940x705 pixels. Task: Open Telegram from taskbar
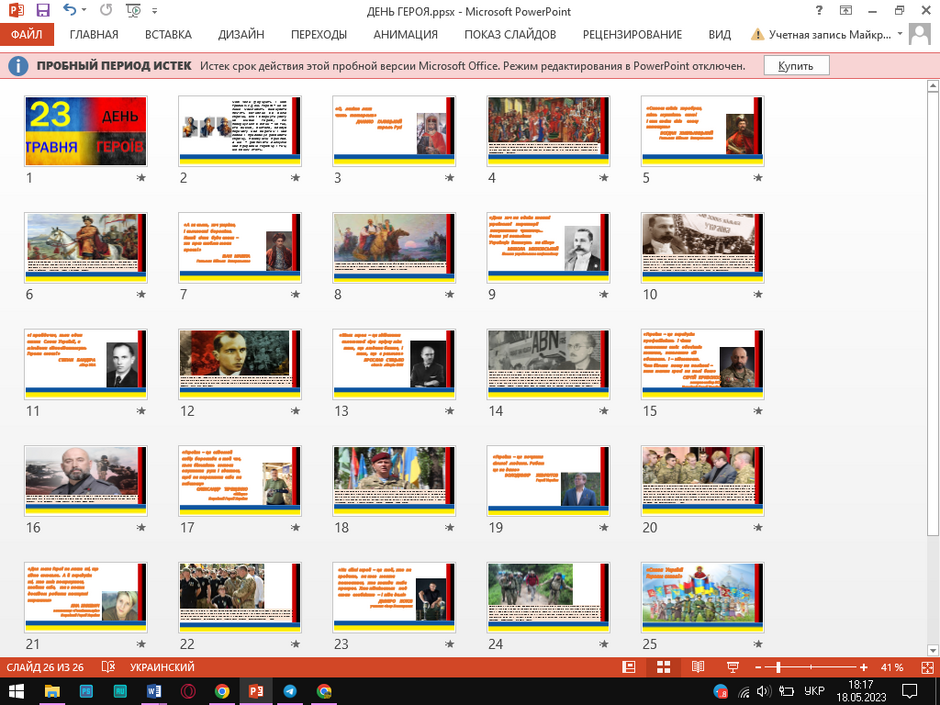point(290,691)
